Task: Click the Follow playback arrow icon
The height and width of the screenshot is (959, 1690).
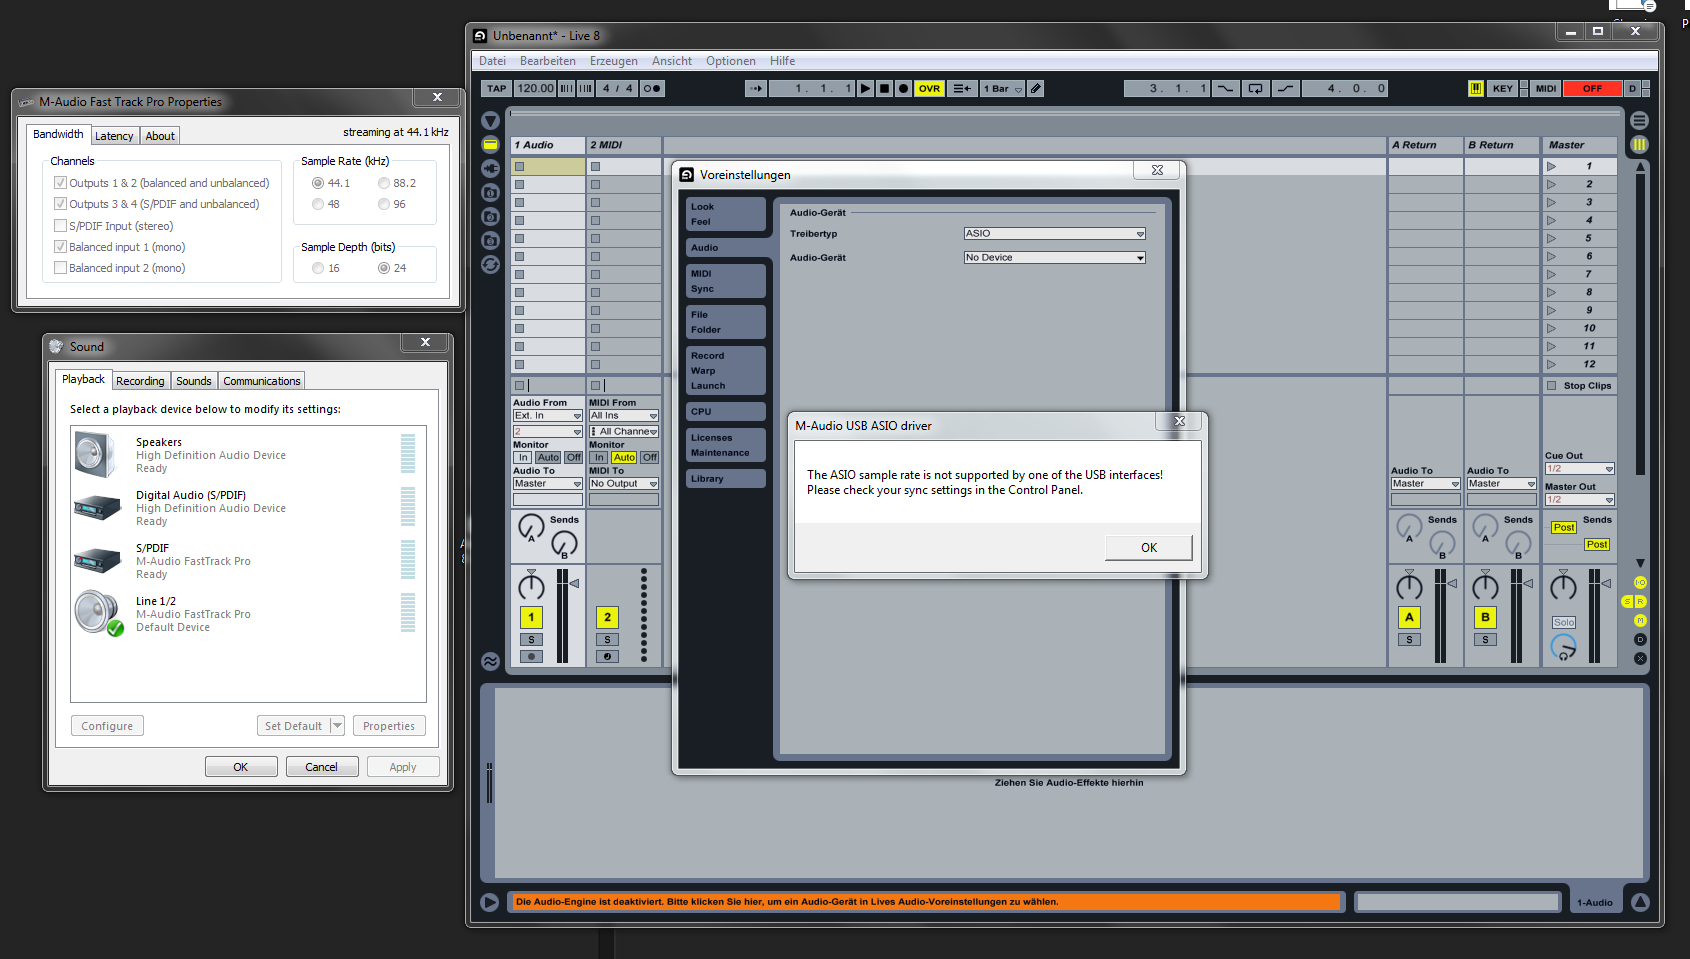Action: 756,89
